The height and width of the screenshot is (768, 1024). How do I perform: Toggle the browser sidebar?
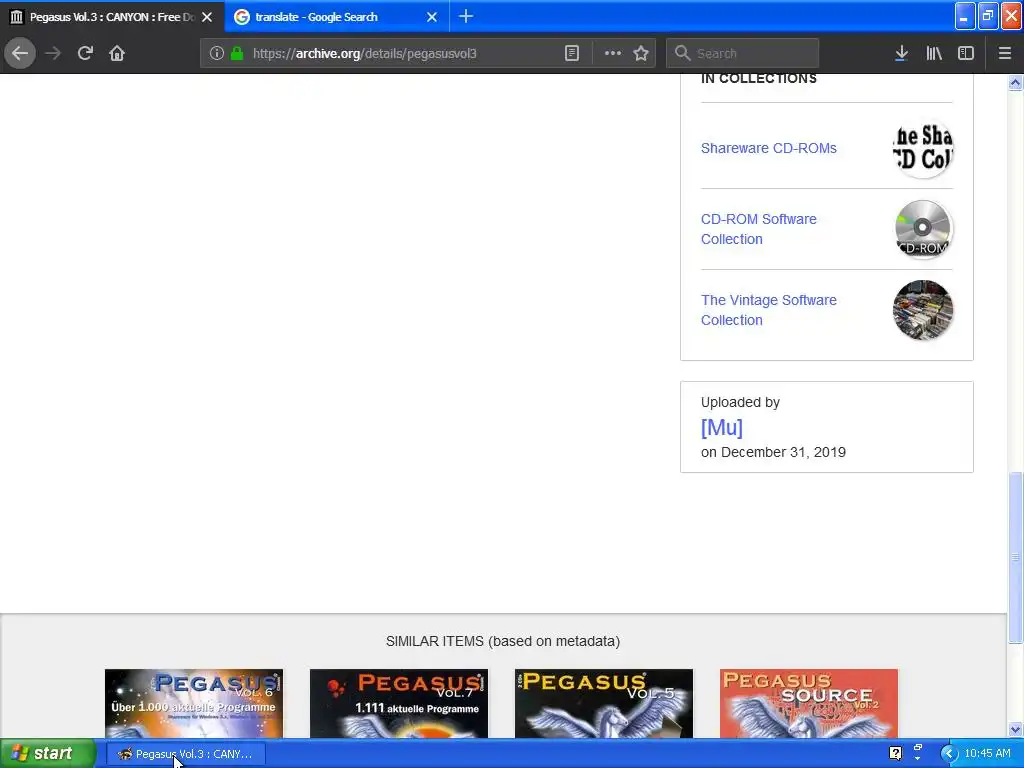coord(966,53)
